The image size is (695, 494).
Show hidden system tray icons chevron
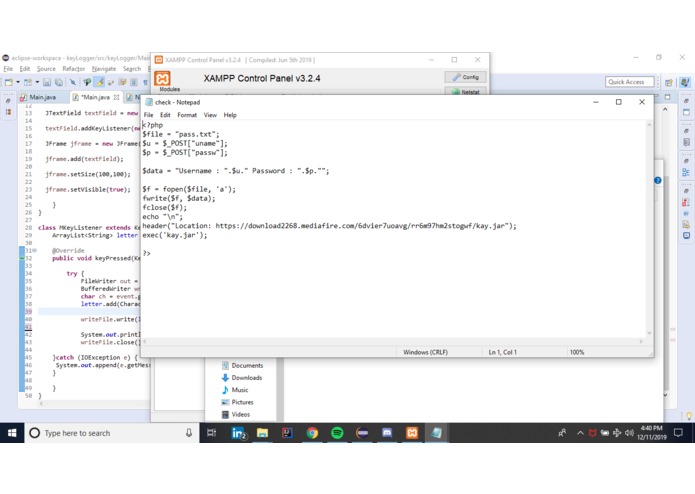pyautogui.click(x=580, y=433)
